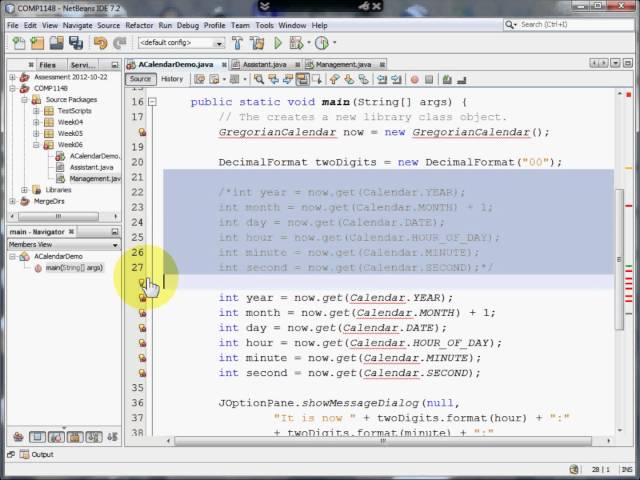
Task: Start macro recording with red circle icon
Action: [x=414, y=80]
